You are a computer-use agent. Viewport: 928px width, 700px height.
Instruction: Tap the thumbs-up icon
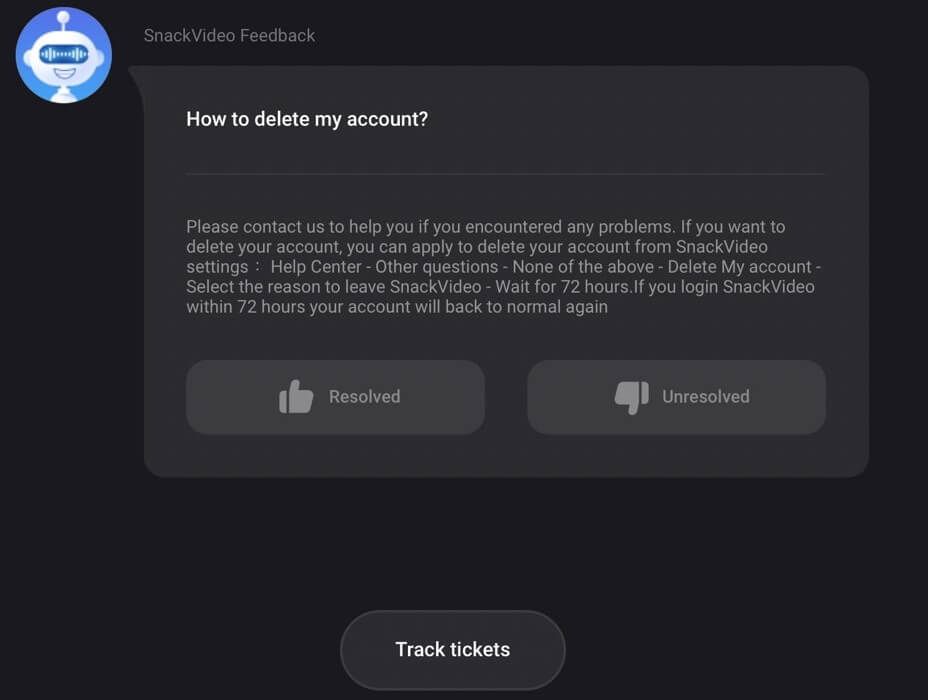point(296,397)
